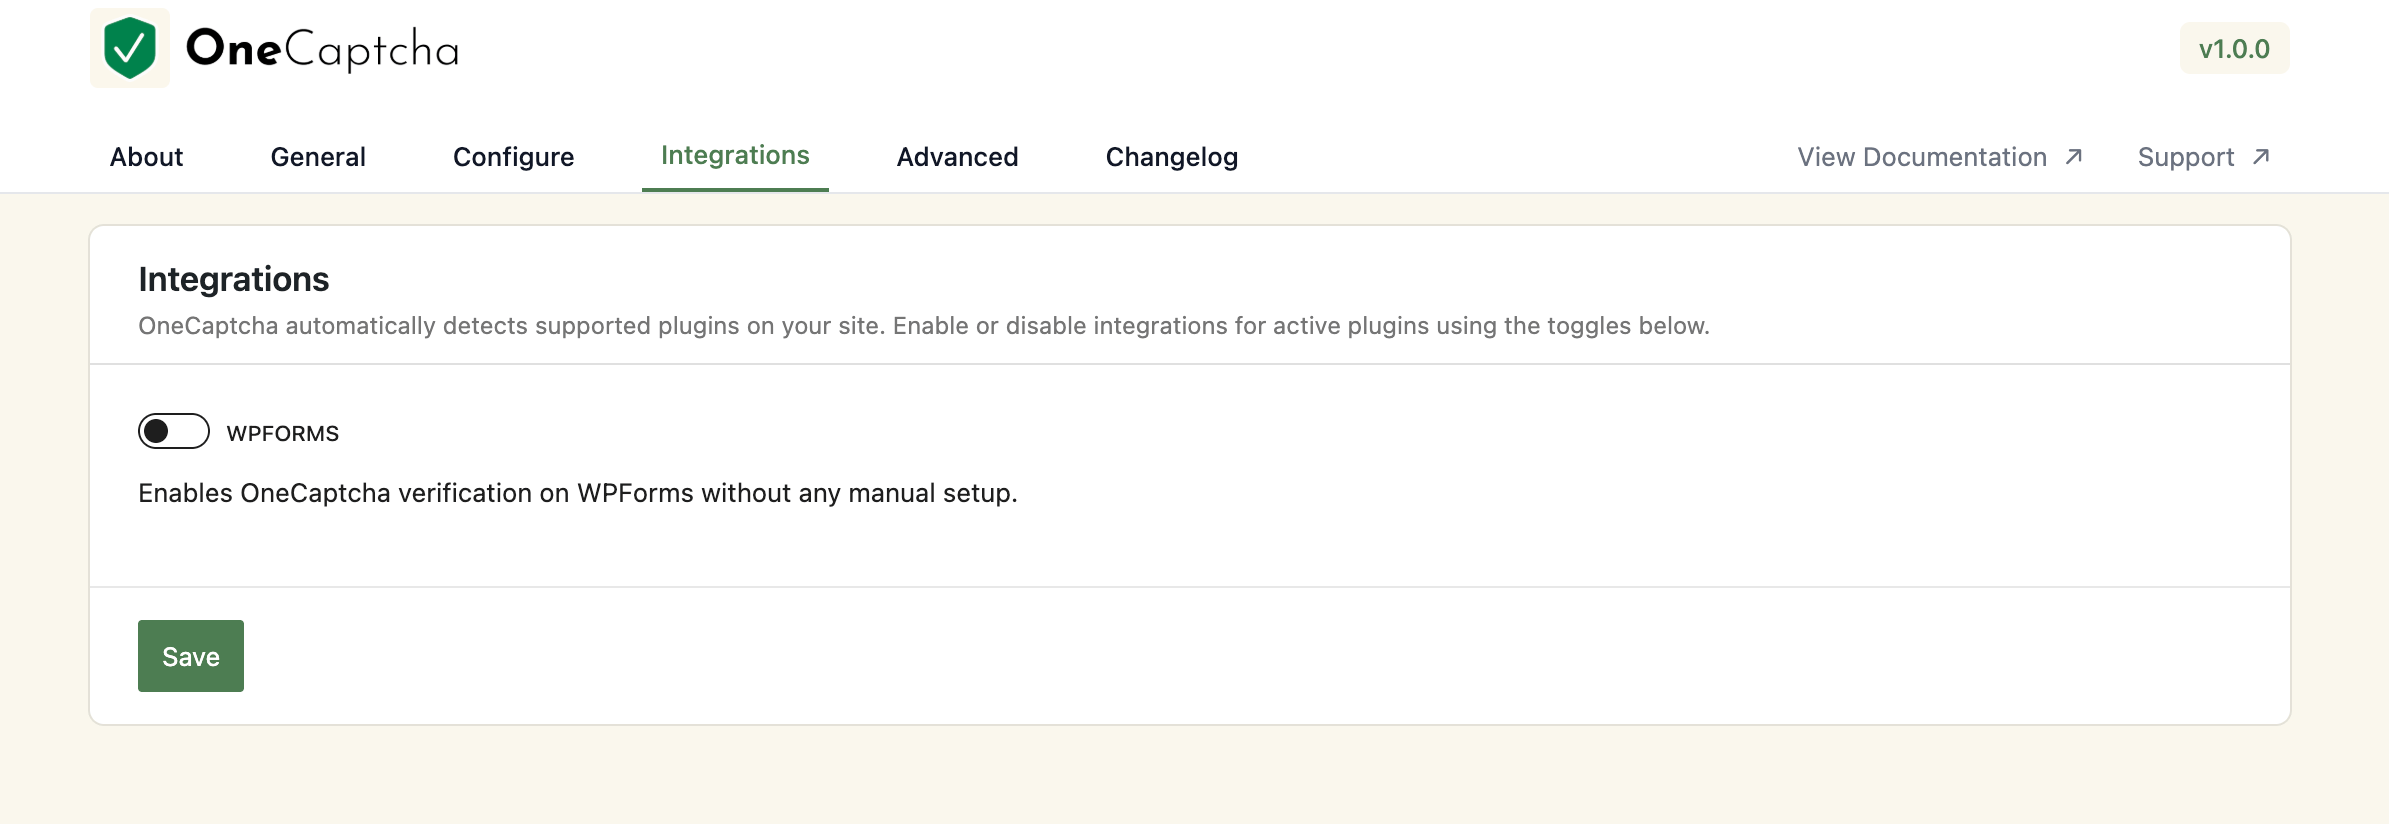The image size is (2389, 824).
Task: Switch to the General tab
Action: [x=318, y=157]
